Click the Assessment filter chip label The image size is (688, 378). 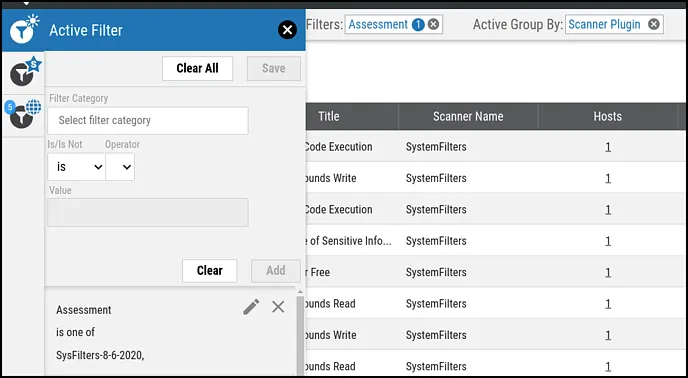point(378,25)
